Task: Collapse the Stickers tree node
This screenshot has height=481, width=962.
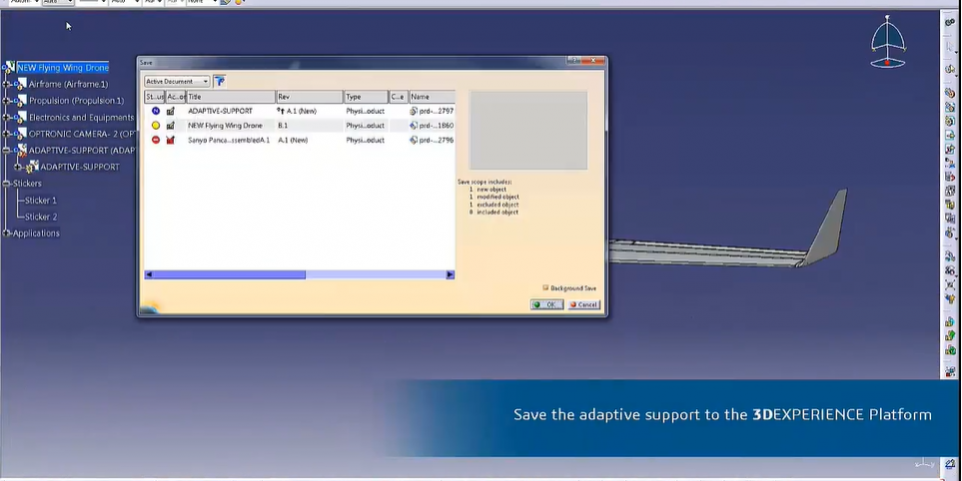Action: click(x=7, y=184)
